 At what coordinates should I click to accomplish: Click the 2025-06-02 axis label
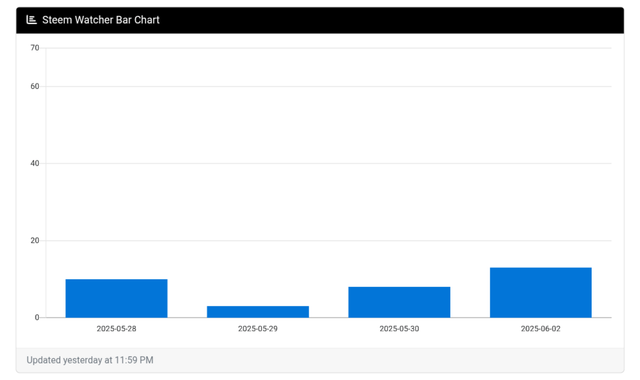[x=541, y=329]
